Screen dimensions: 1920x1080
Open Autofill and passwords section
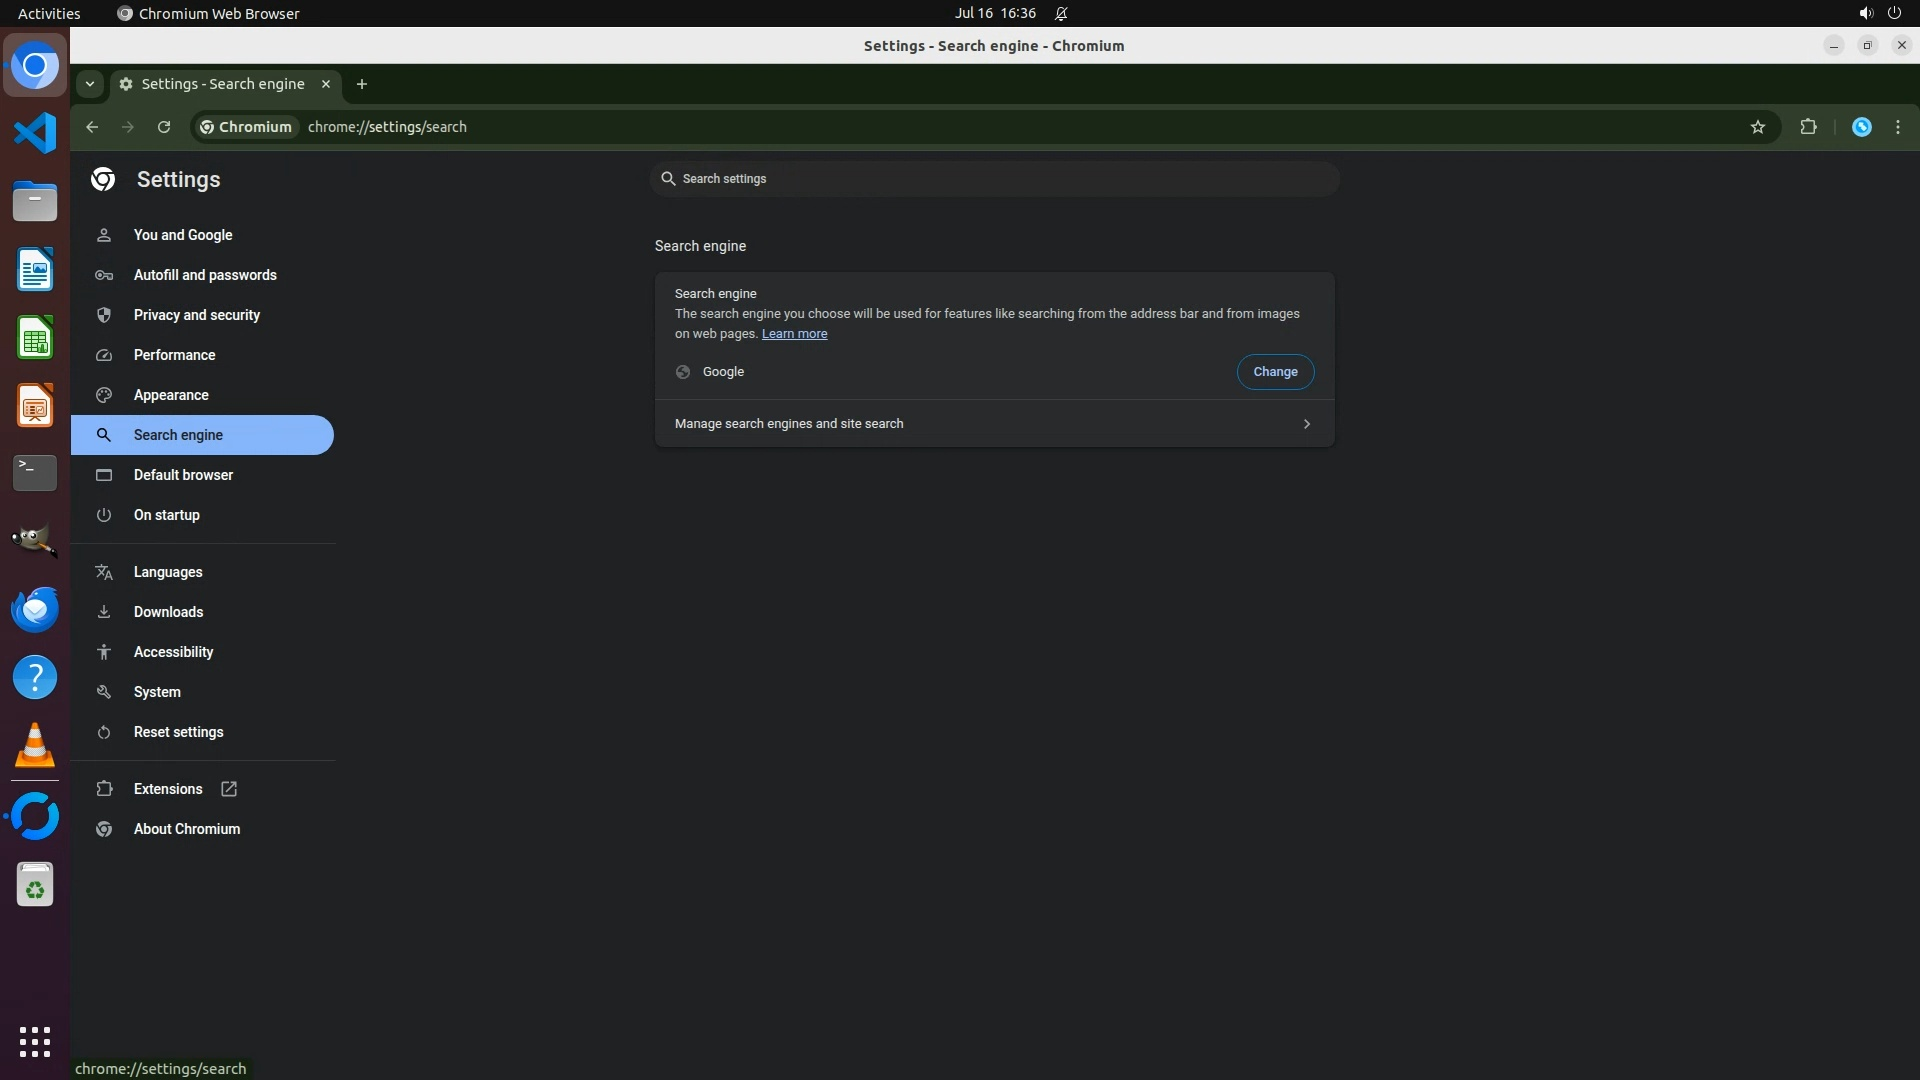[x=205, y=275]
